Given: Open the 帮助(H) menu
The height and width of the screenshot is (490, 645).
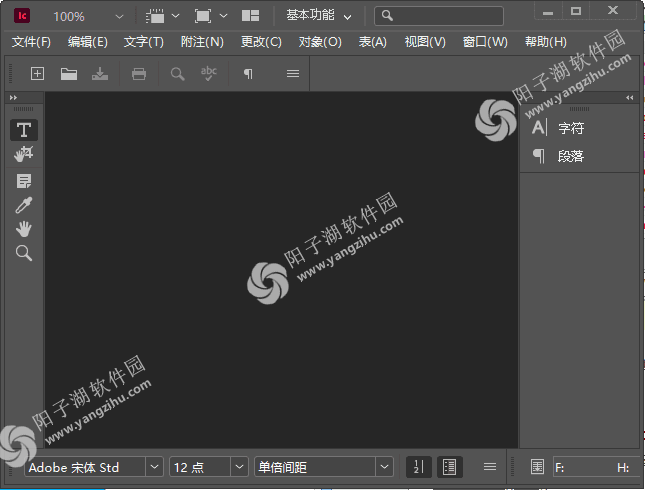Looking at the screenshot, I should (x=545, y=42).
